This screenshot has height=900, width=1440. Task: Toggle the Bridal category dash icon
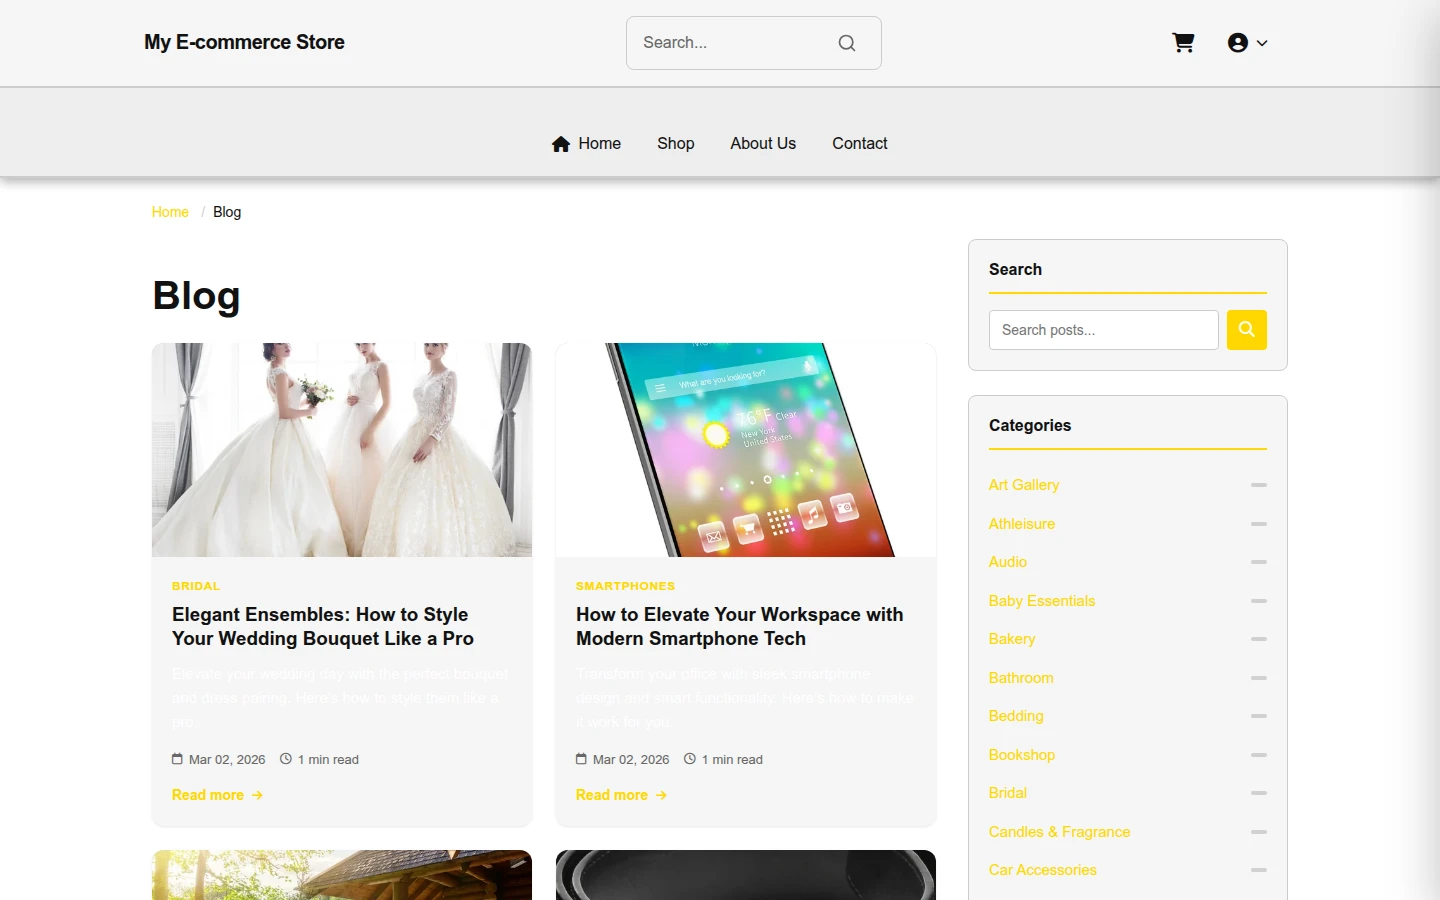point(1259,793)
